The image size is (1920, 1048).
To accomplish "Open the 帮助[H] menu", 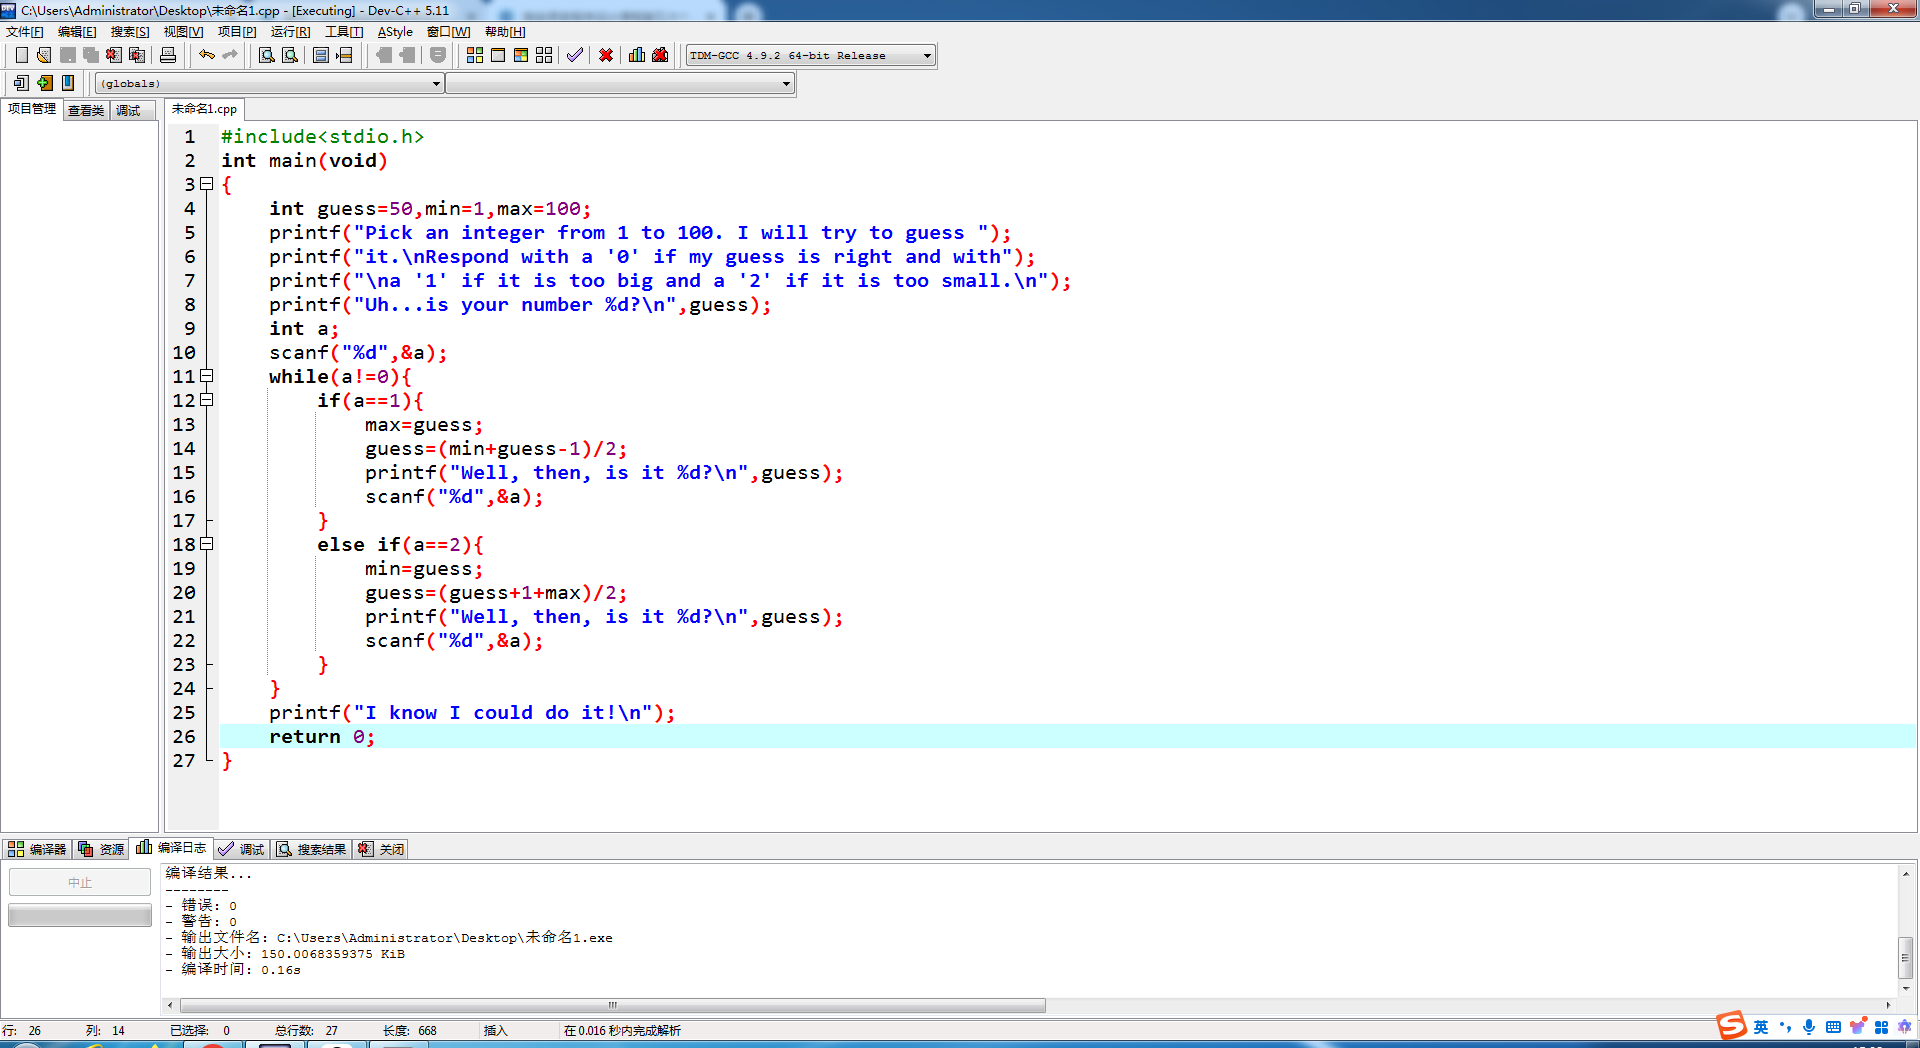I will point(505,32).
